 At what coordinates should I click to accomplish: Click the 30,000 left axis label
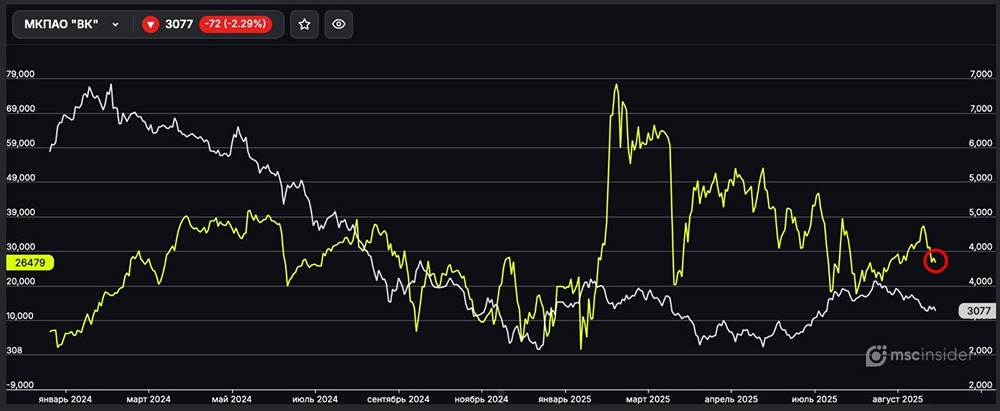pyautogui.click(x=21, y=248)
